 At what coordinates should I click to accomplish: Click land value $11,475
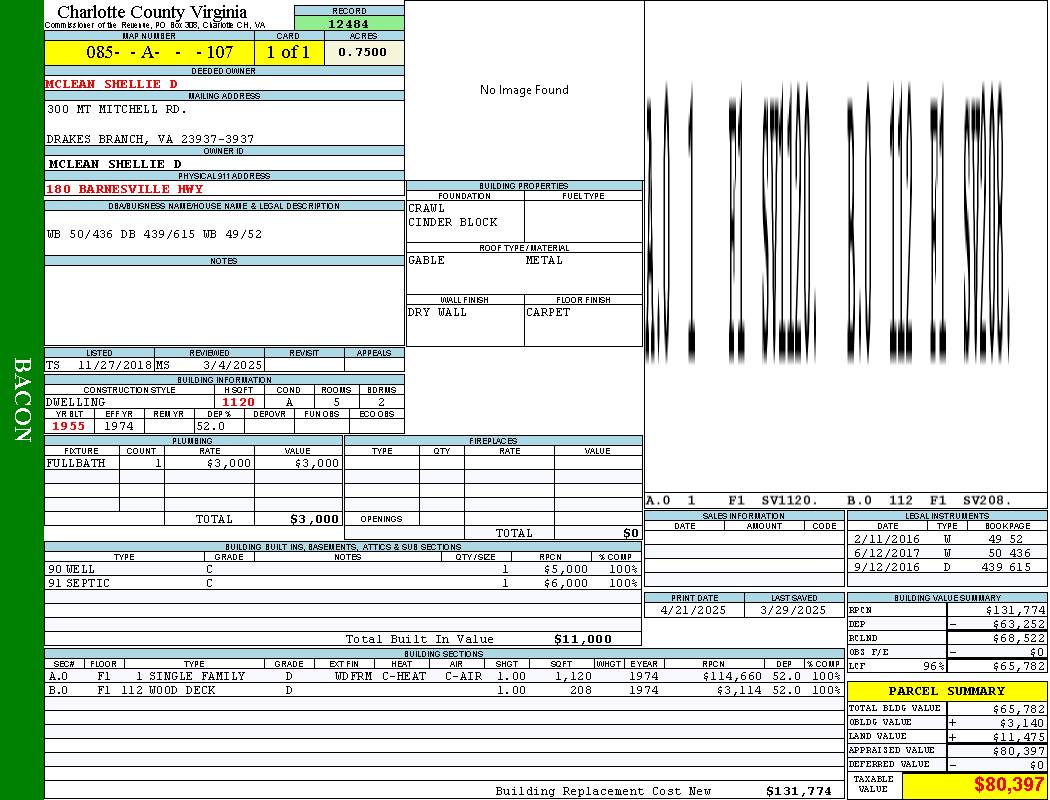coord(1019,737)
